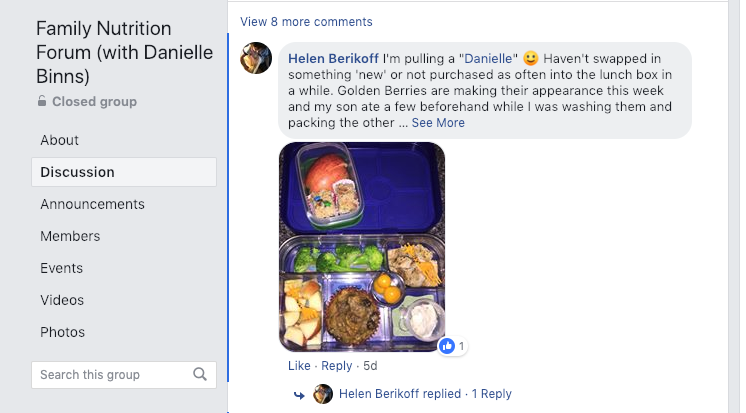This screenshot has width=746, height=413.
Task: Click the reply arrow icon
Action: point(299,395)
